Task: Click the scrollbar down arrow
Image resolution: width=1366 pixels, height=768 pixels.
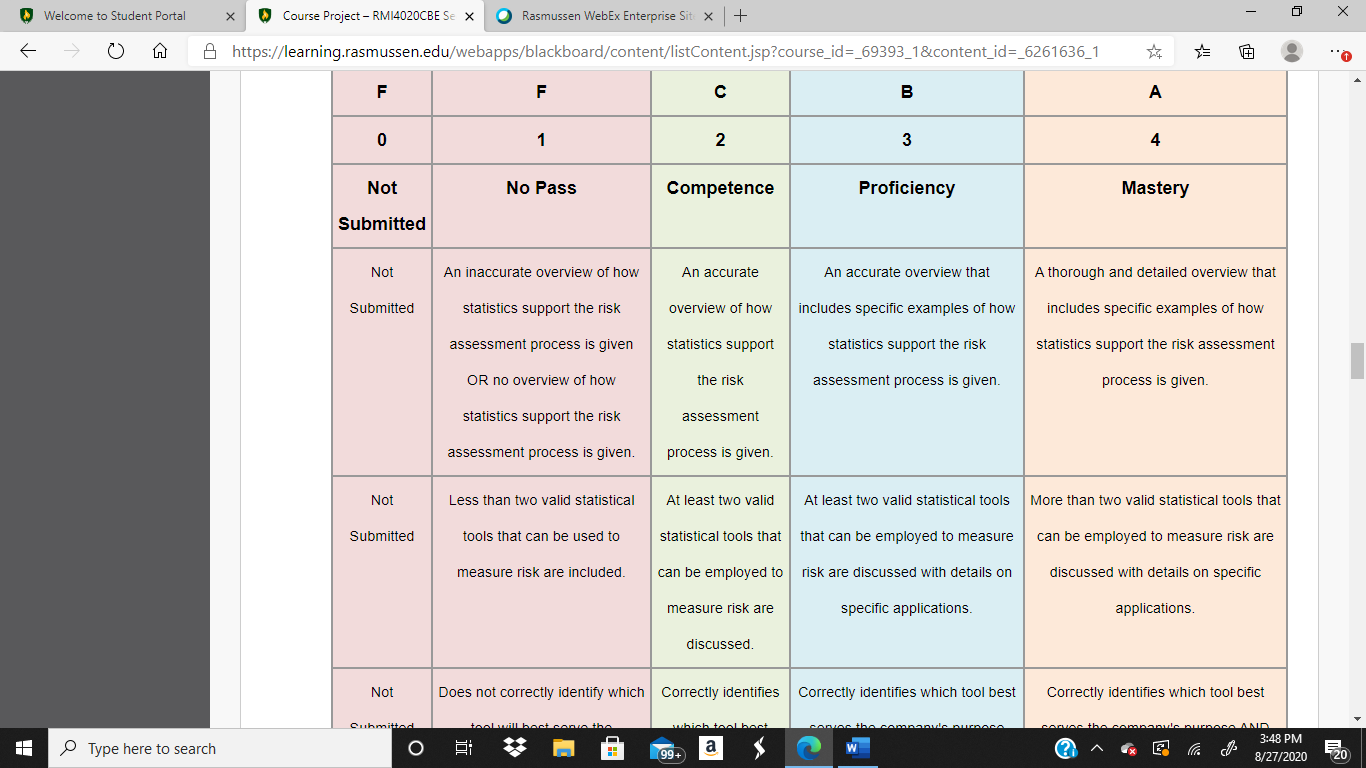Action: pos(1357,718)
